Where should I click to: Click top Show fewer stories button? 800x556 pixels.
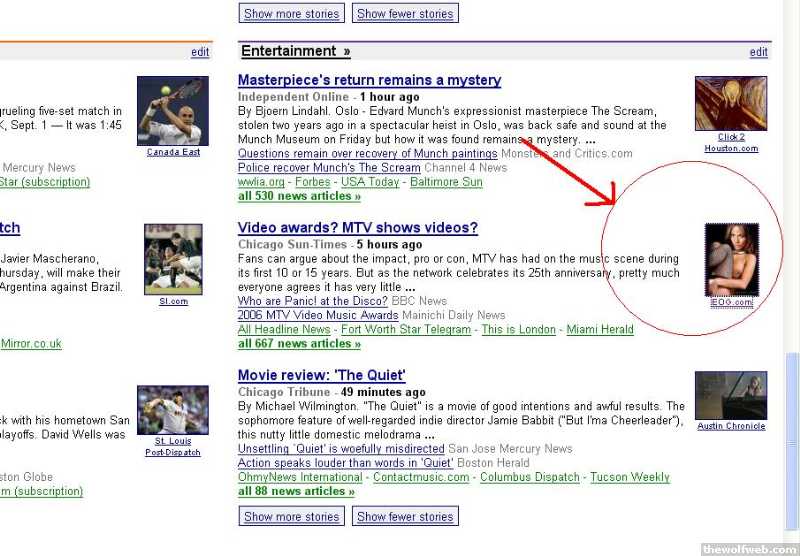[x=405, y=14]
